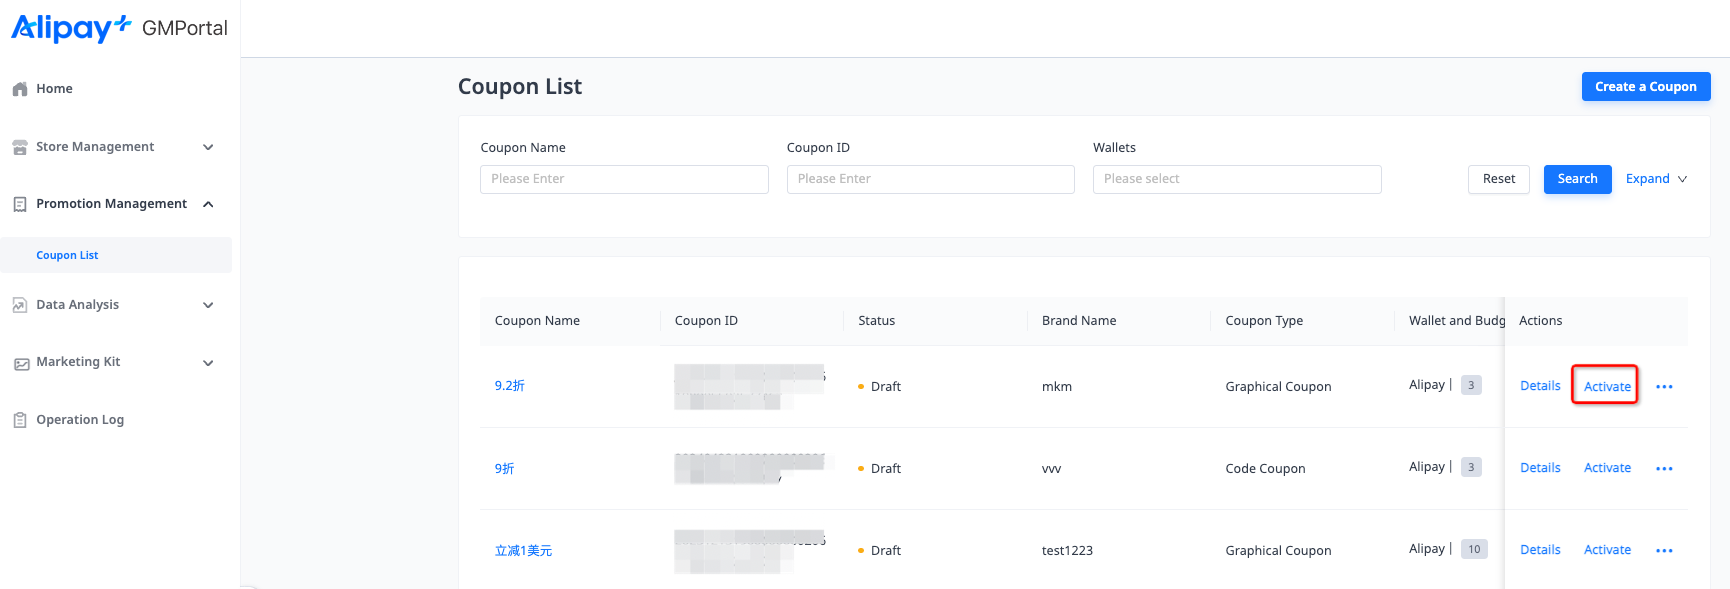The image size is (1730, 589).
Task: Click the Store Management shop icon
Action: 20,147
